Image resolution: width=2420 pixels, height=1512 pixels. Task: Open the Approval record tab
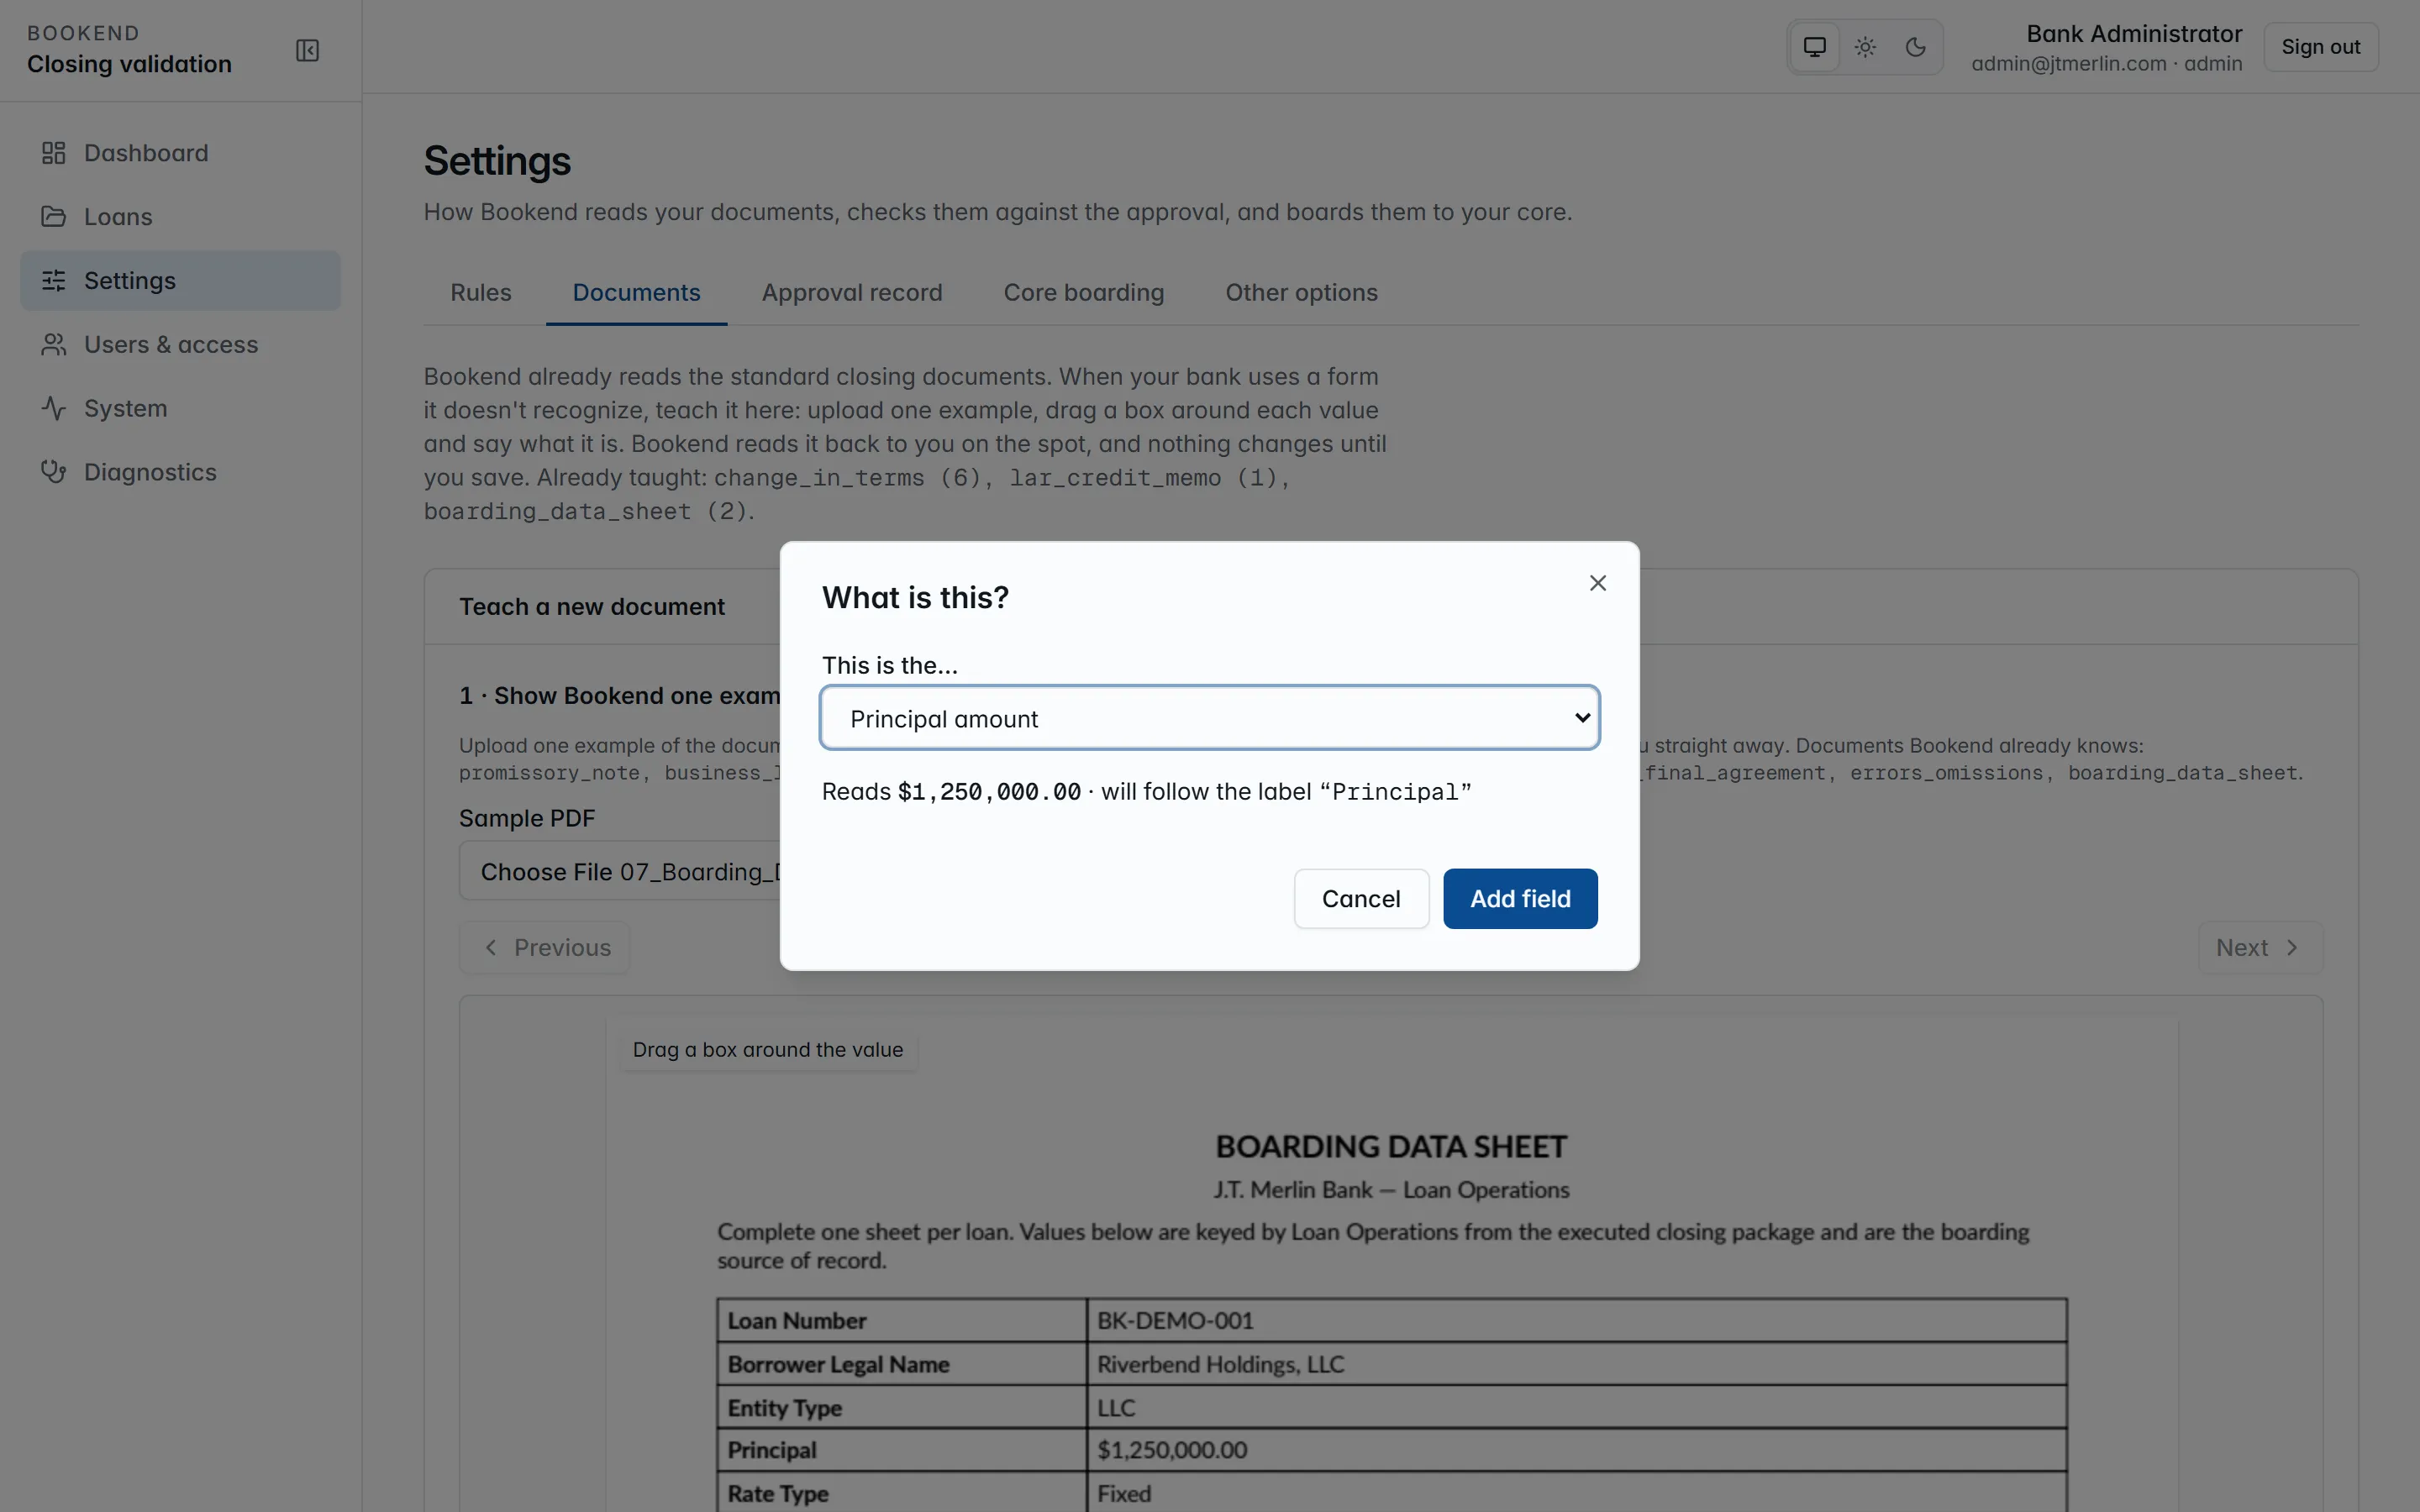851,293
